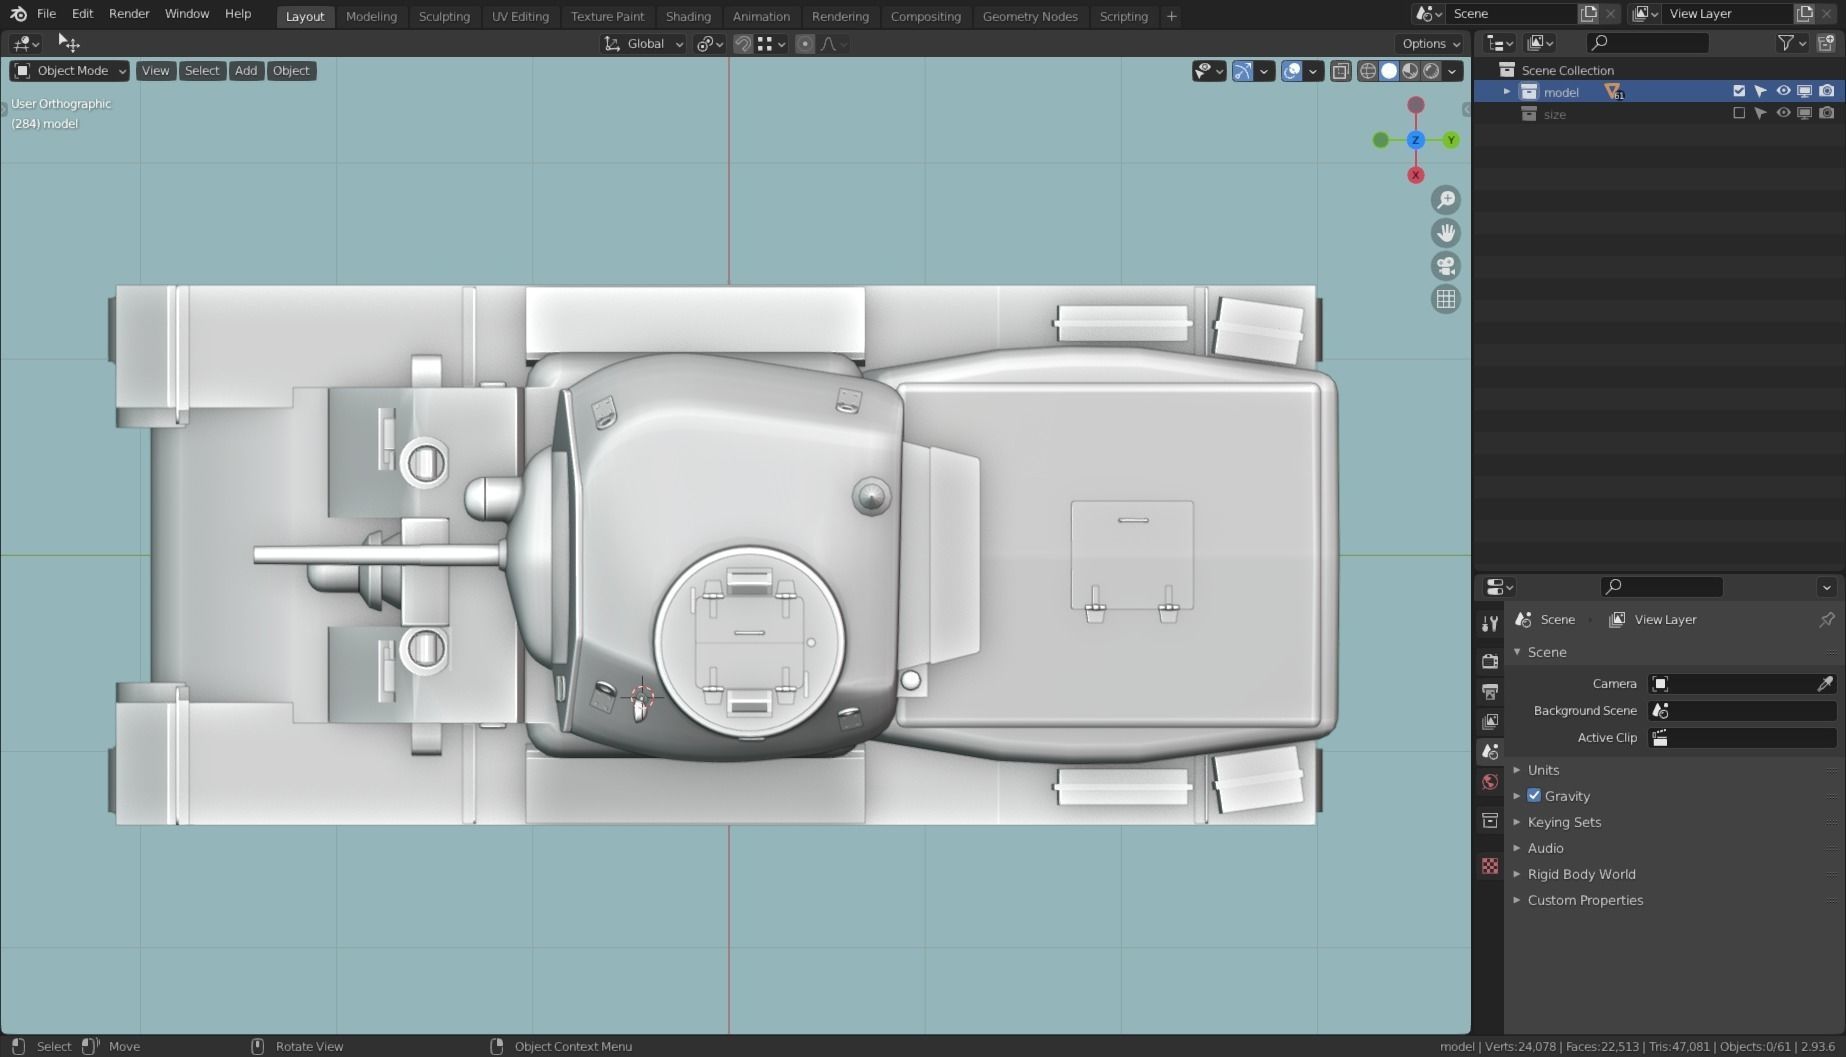Open the Object Mode dropdown
The width and height of the screenshot is (1846, 1057).
(69, 71)
